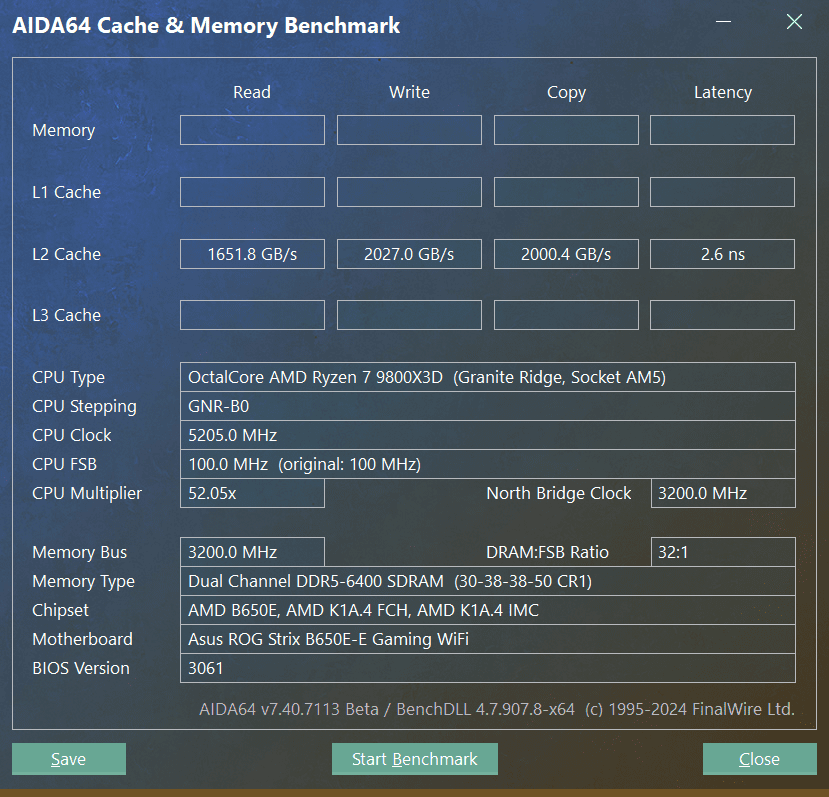
Task: Click the CPU Type field with Ryzen 7 9800X3D
Action: point(487,377)
